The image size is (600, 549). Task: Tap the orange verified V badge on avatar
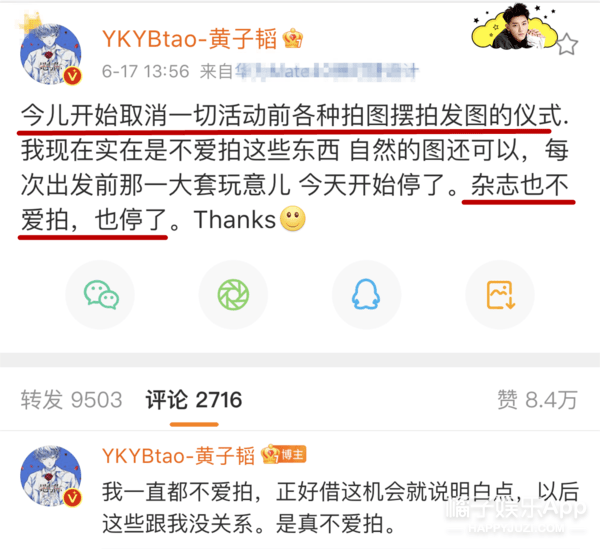pos(72,76)
